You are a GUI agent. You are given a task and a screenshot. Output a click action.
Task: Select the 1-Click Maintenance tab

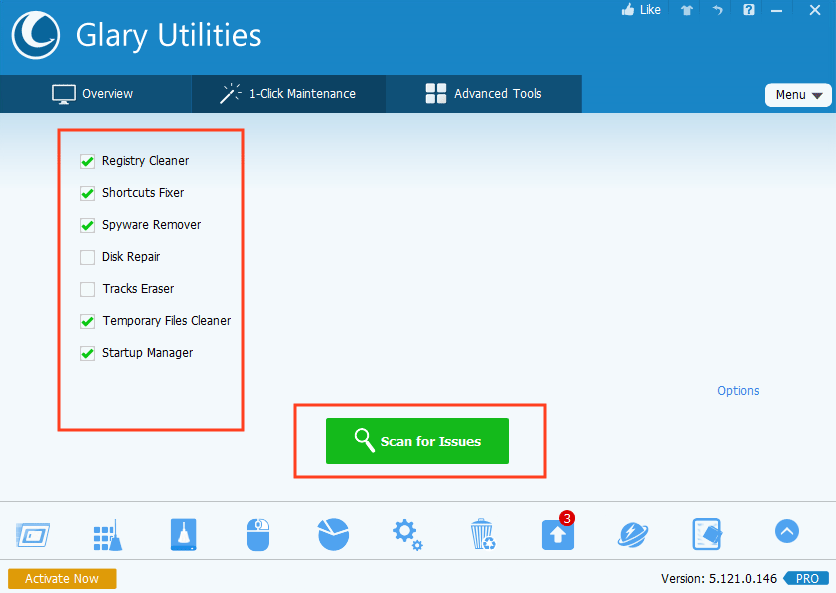tap(288, 94)
